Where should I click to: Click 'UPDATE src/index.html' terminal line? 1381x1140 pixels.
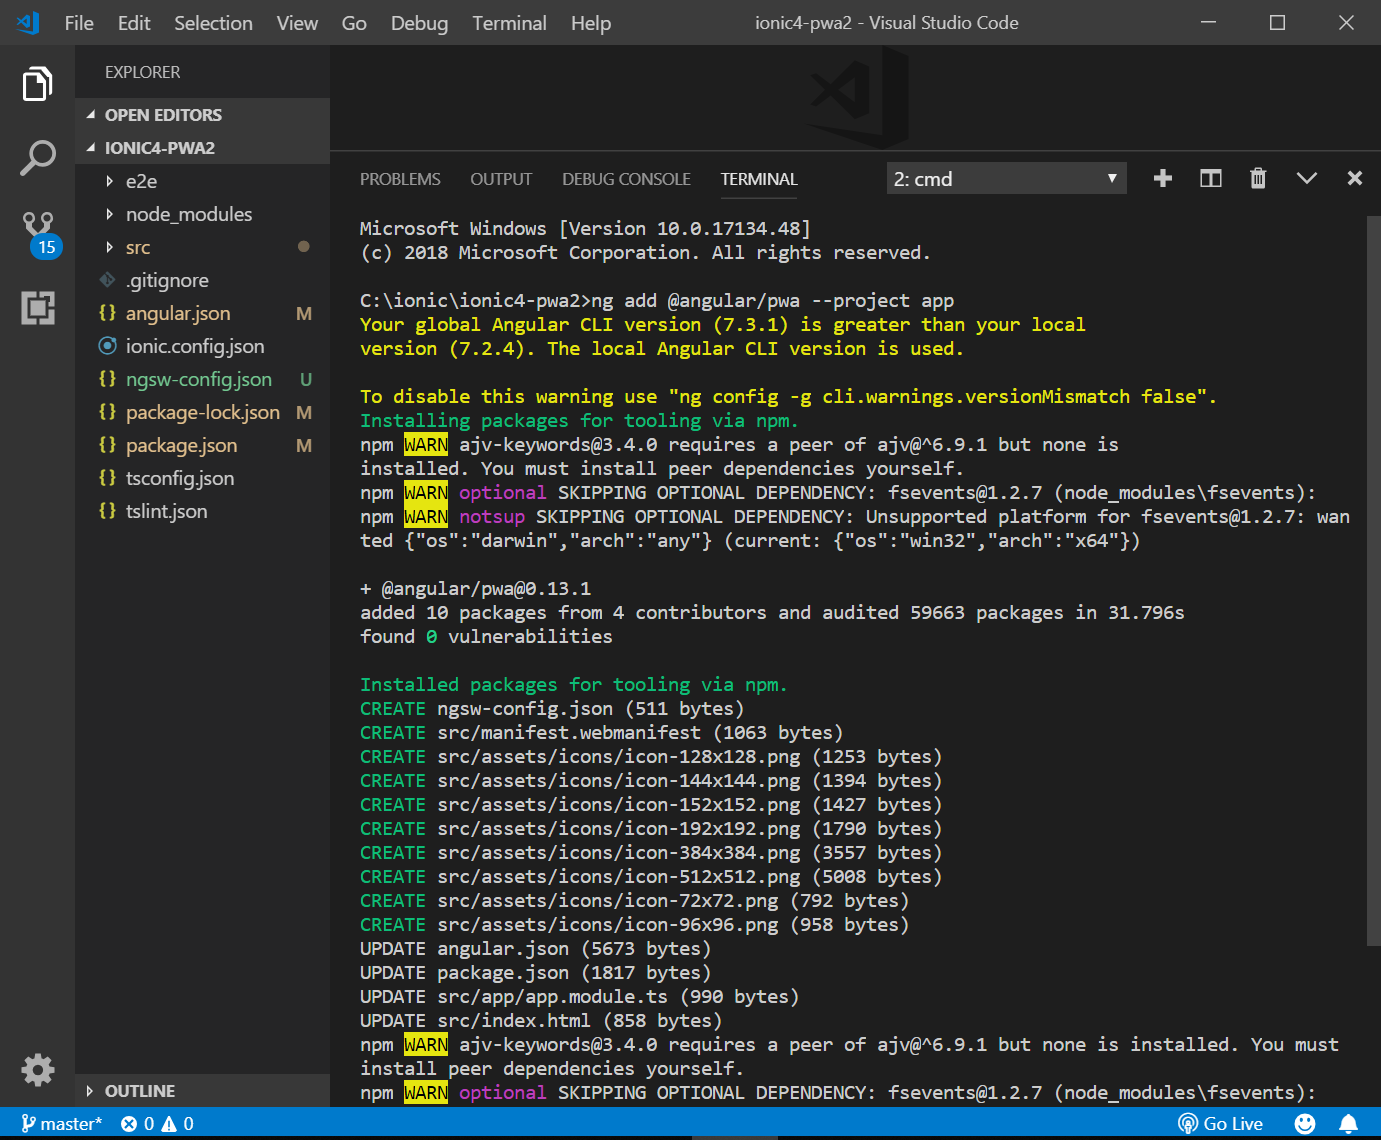541,1021
